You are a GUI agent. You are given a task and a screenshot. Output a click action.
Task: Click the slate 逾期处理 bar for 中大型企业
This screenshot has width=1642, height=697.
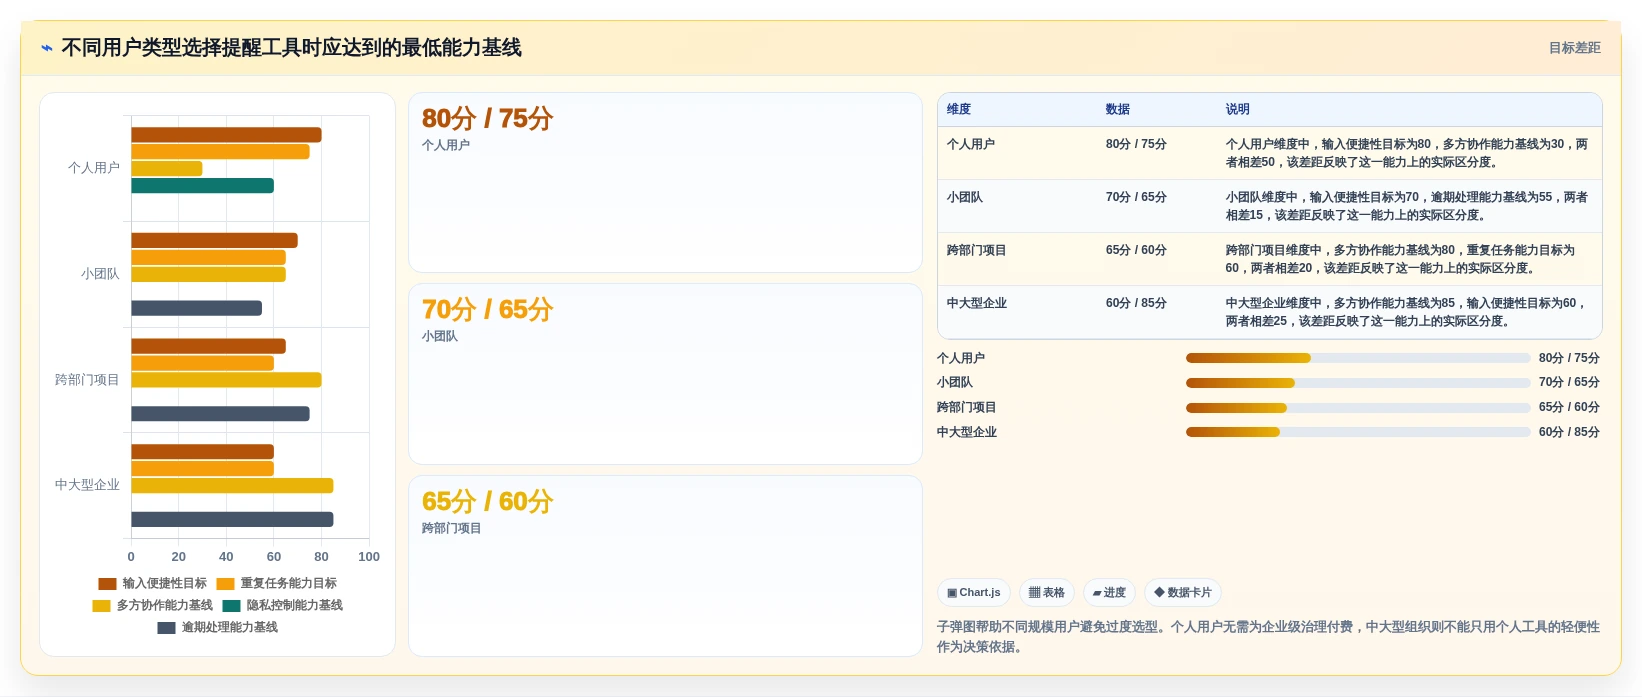pos(232,519)
